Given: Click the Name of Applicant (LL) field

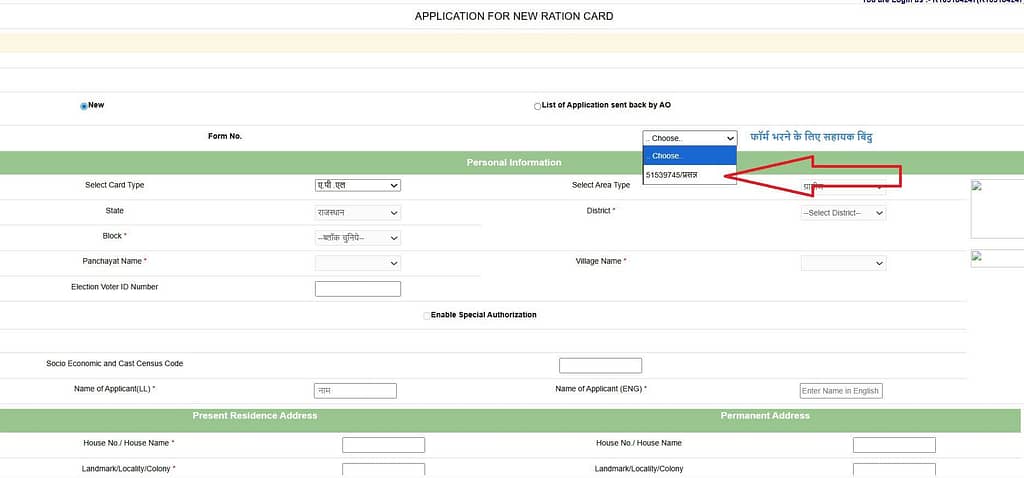Looking at the screenshot, I should click(355, 391).
